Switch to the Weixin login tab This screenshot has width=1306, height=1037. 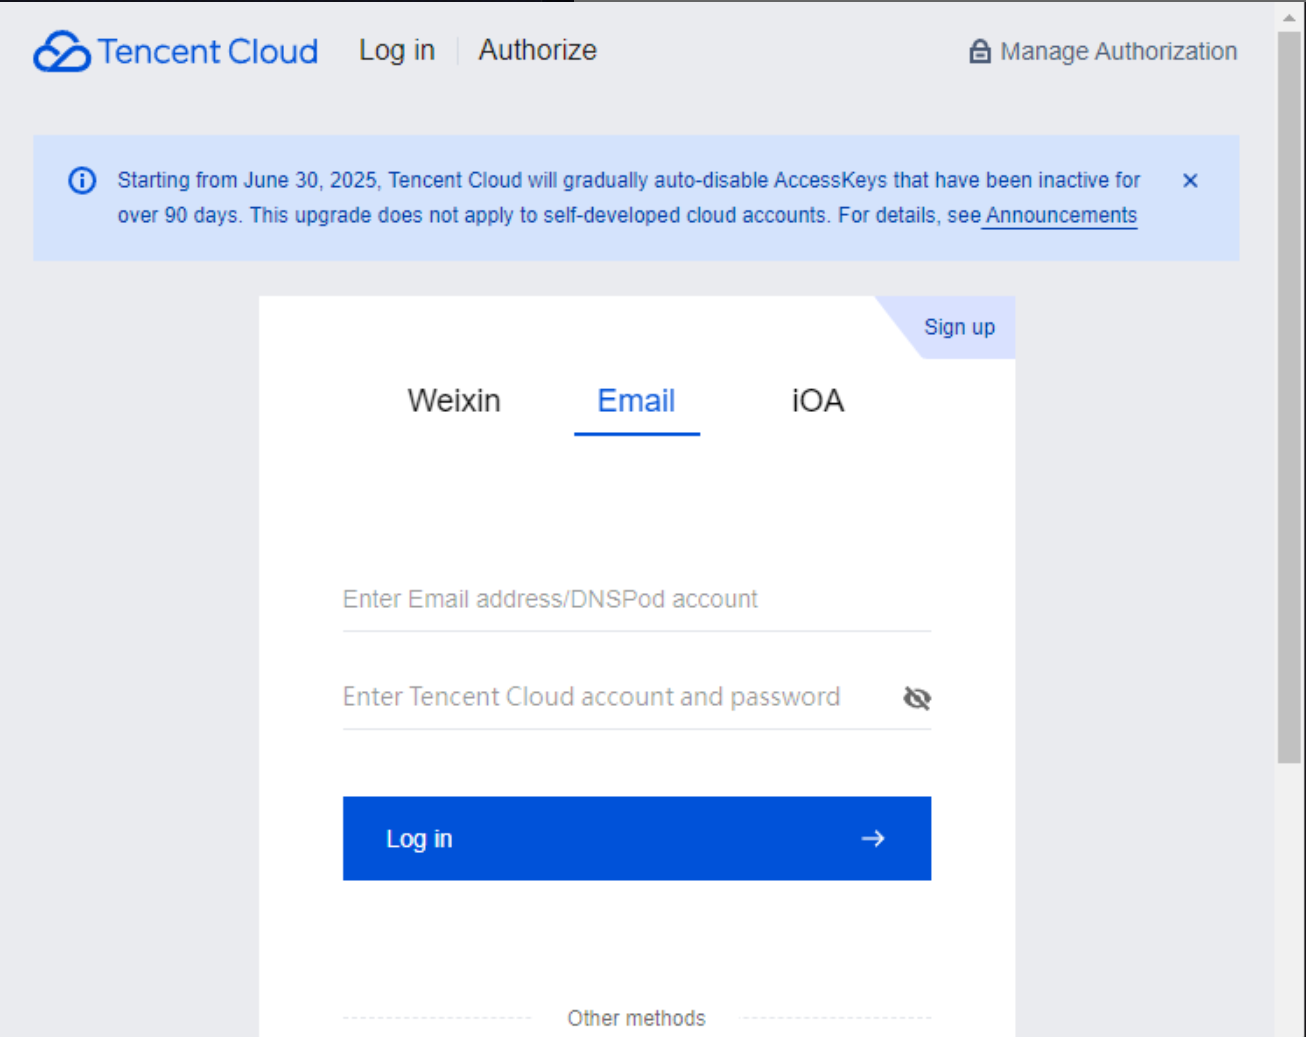(454, 401)
